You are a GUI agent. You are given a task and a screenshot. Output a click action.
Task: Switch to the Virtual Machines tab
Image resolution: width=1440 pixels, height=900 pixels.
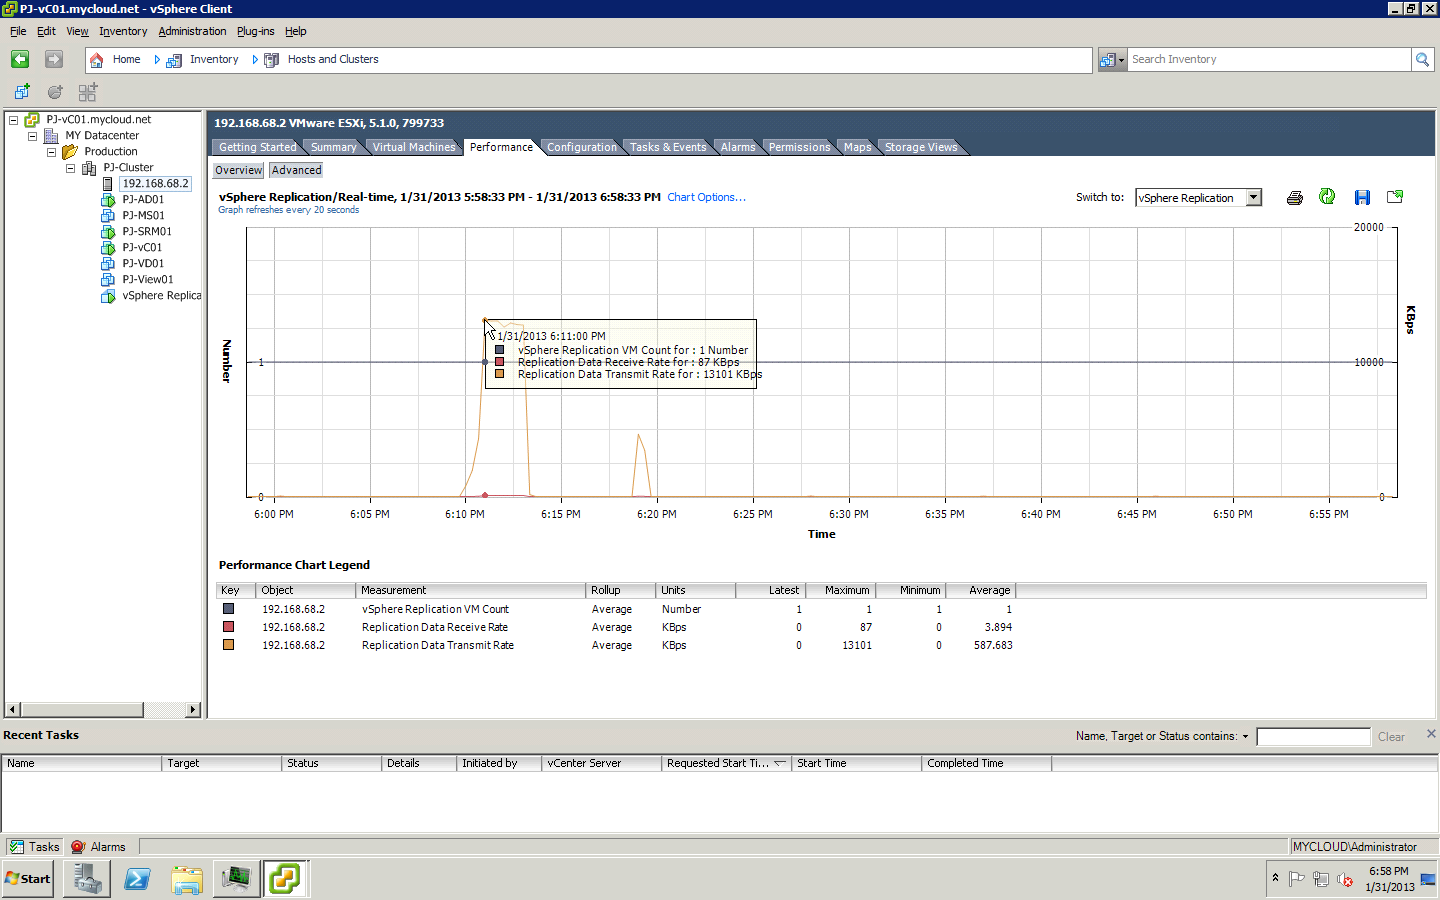point(413,146)
